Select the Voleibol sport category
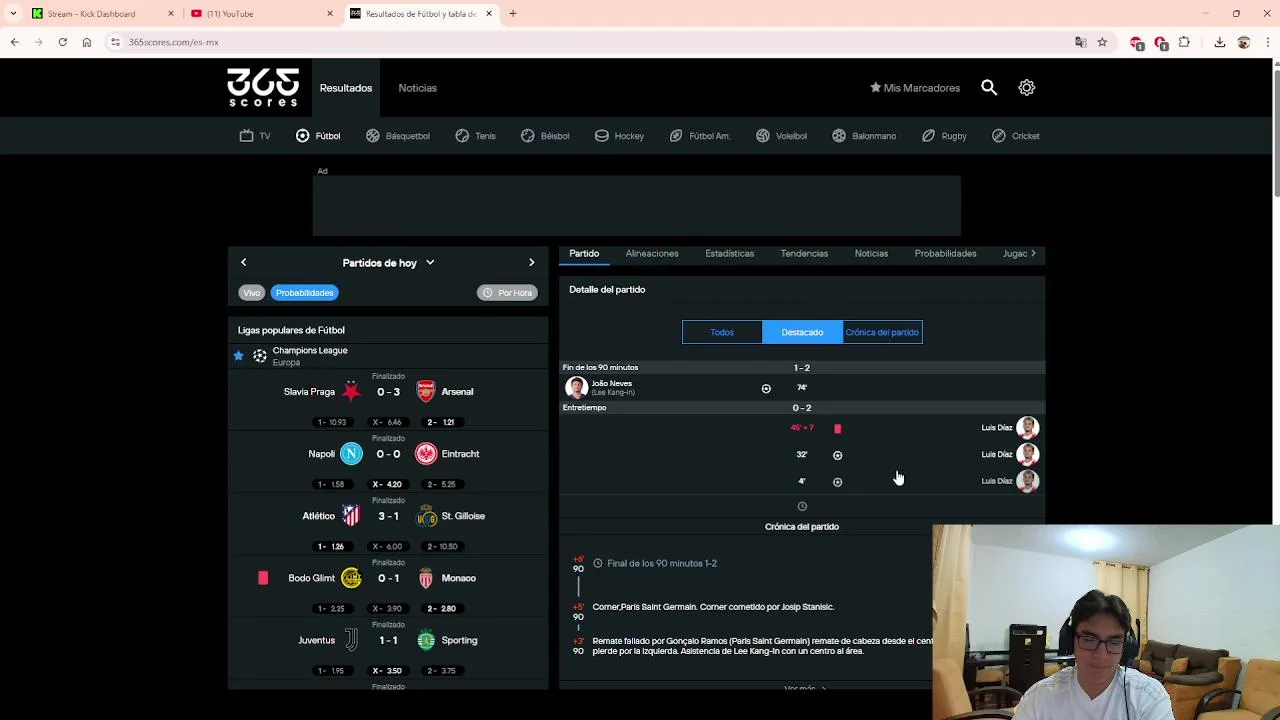 (781, 136)
